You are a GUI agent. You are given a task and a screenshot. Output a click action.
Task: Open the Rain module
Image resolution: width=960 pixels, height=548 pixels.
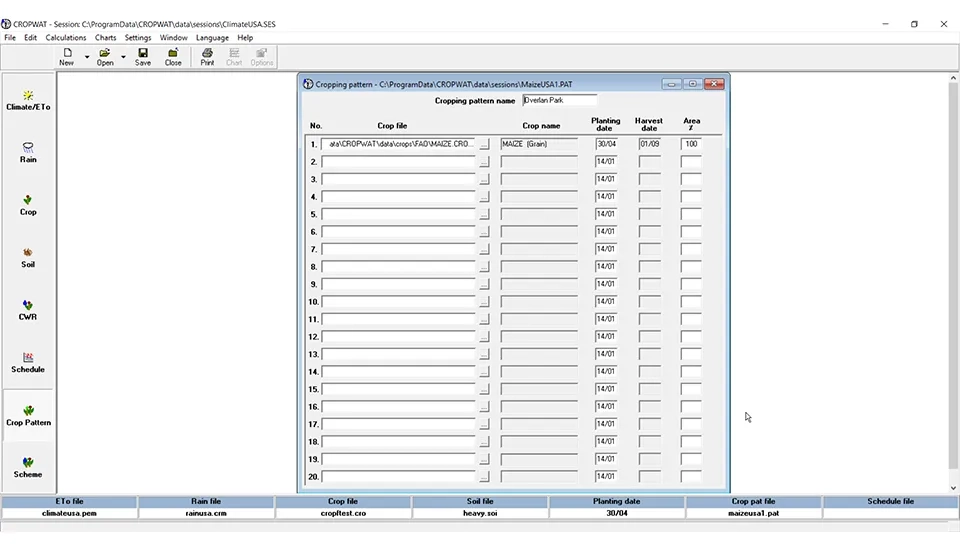click(28, 152)
